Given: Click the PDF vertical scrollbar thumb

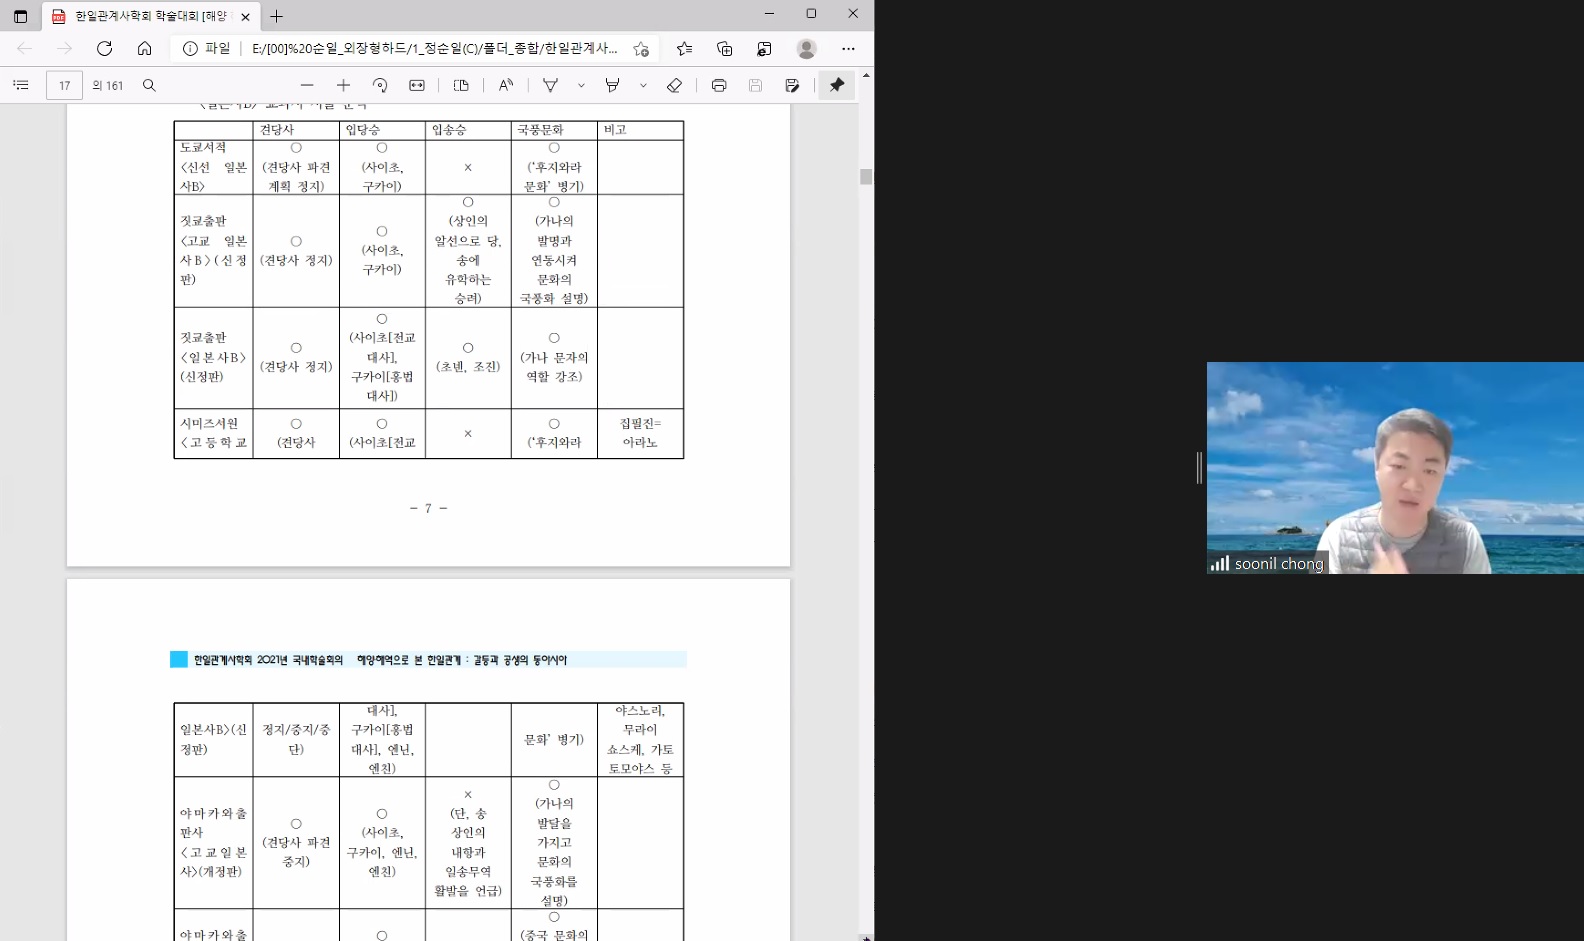Looking at the screenshot, I should point(866,177).
